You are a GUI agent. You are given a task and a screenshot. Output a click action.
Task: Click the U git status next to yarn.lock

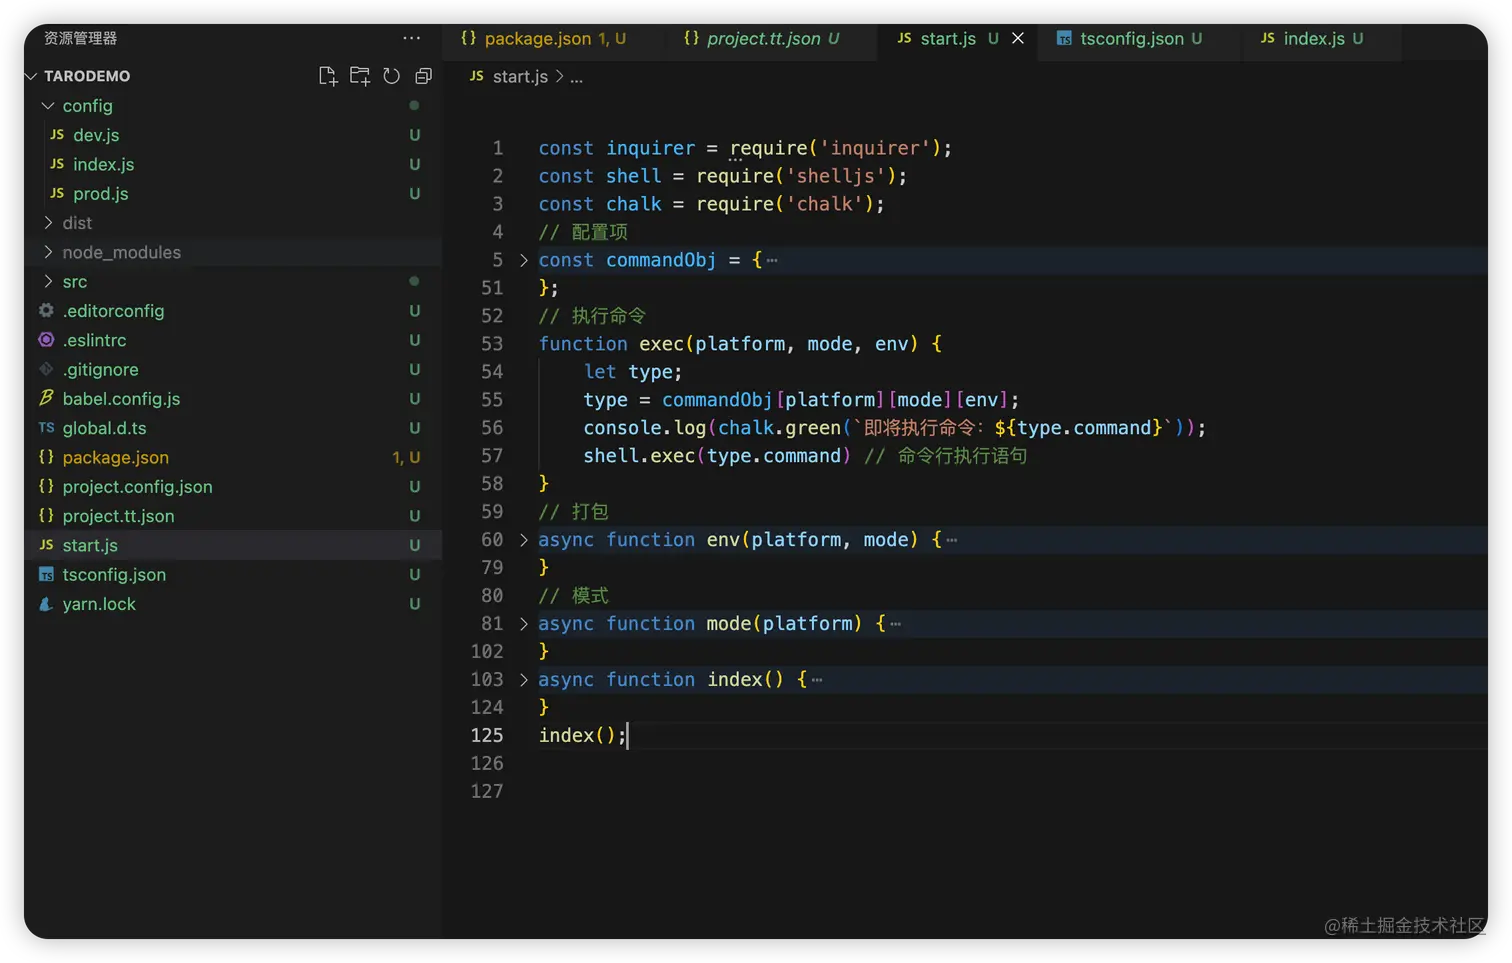pos(414,604)
